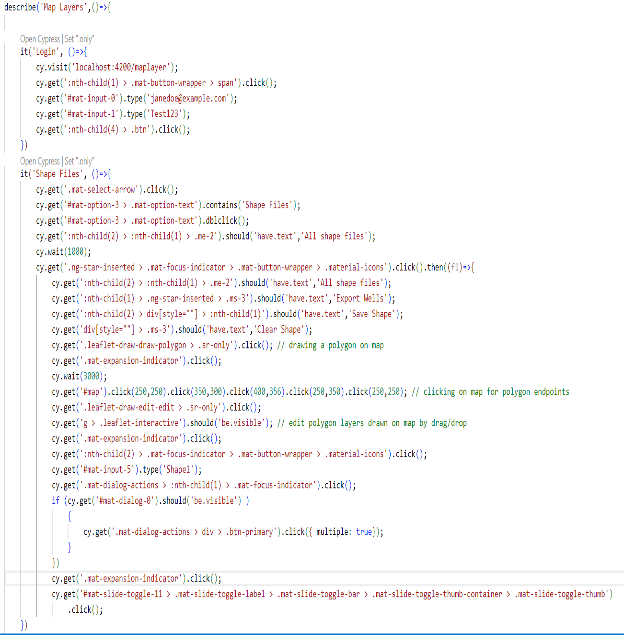Click ':nth-child(2) > .mat-focus-indicator' material-icons click line
Viewport: 624px width, 636px height.
[x=239, y=454]
